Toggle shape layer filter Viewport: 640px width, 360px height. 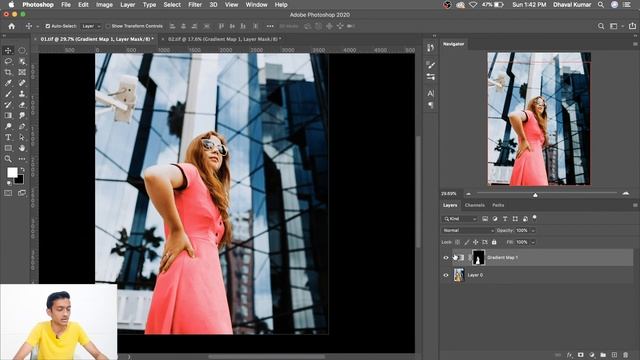point(515,219)
